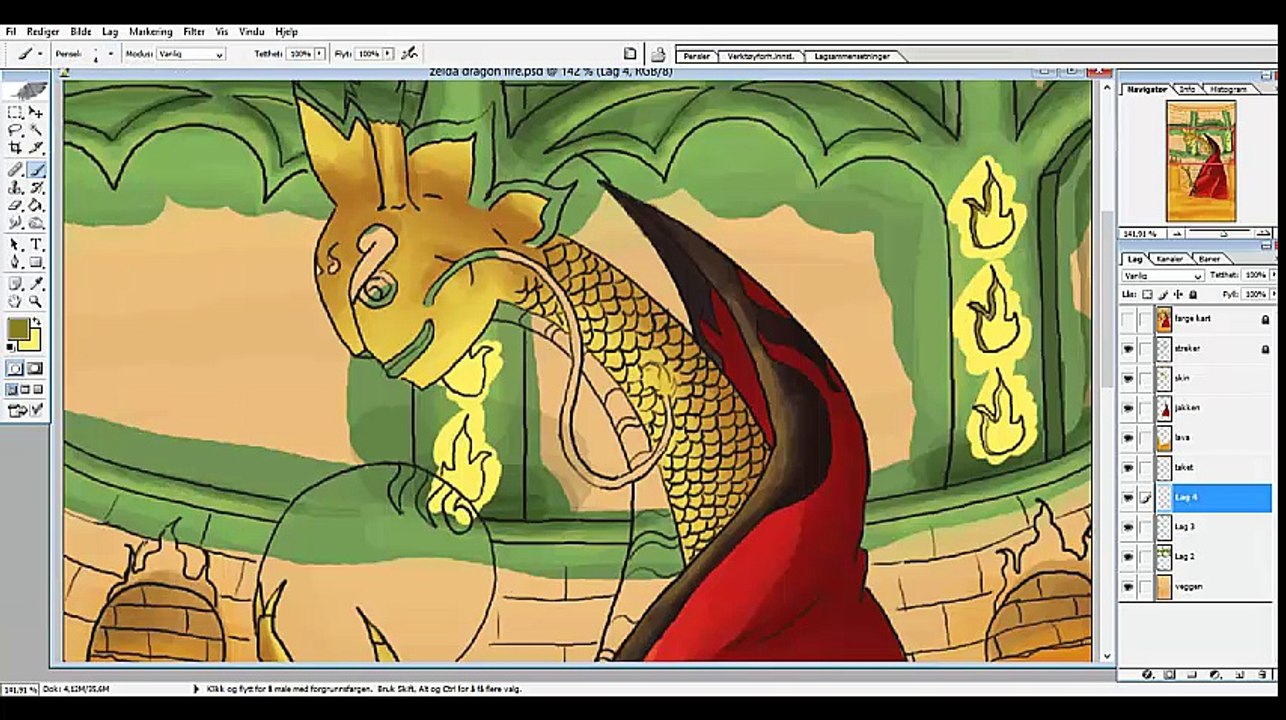Select the Eyedropper tool
Image resolution: width=1286 pixels, height=720 pixels.
(x=36, y=284)
